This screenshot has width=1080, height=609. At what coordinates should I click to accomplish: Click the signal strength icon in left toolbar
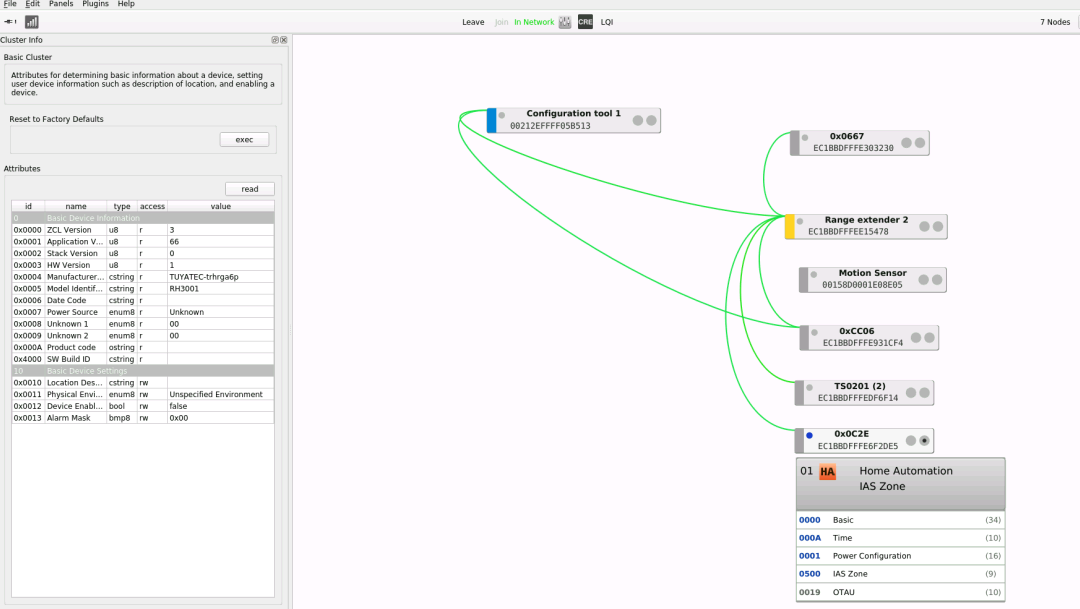click(31, 21)
